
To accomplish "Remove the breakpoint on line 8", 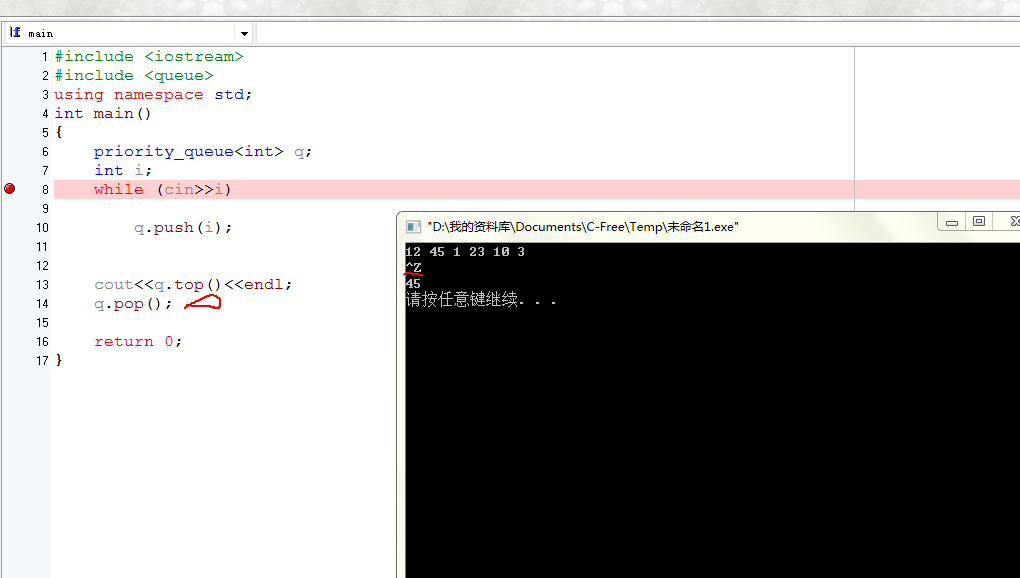I will pyautogui.click(x=10, y=189).
